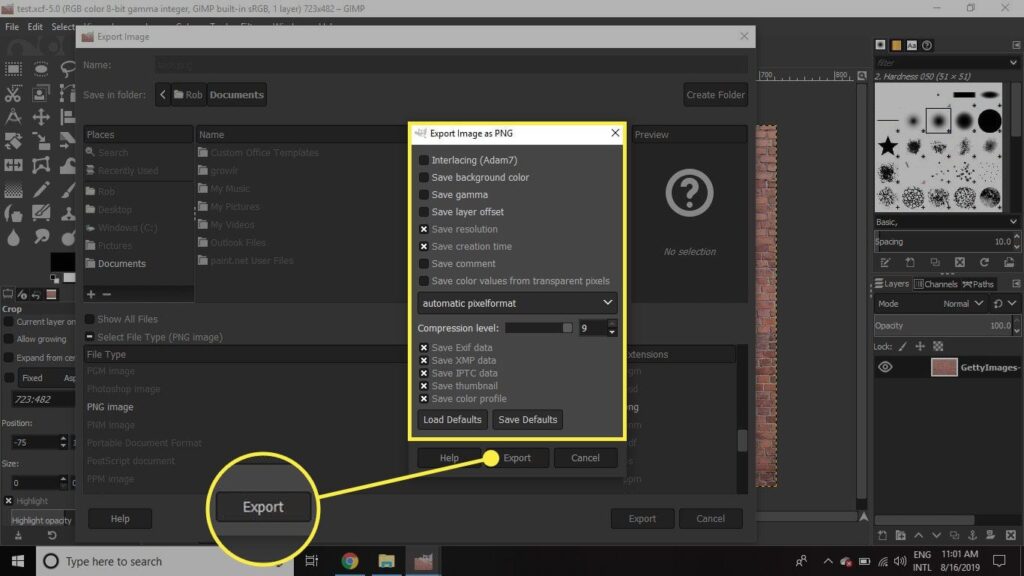Enable Interlacing (Adam7)
This screenshot has height=576, width=1024.
coord(422,160)
